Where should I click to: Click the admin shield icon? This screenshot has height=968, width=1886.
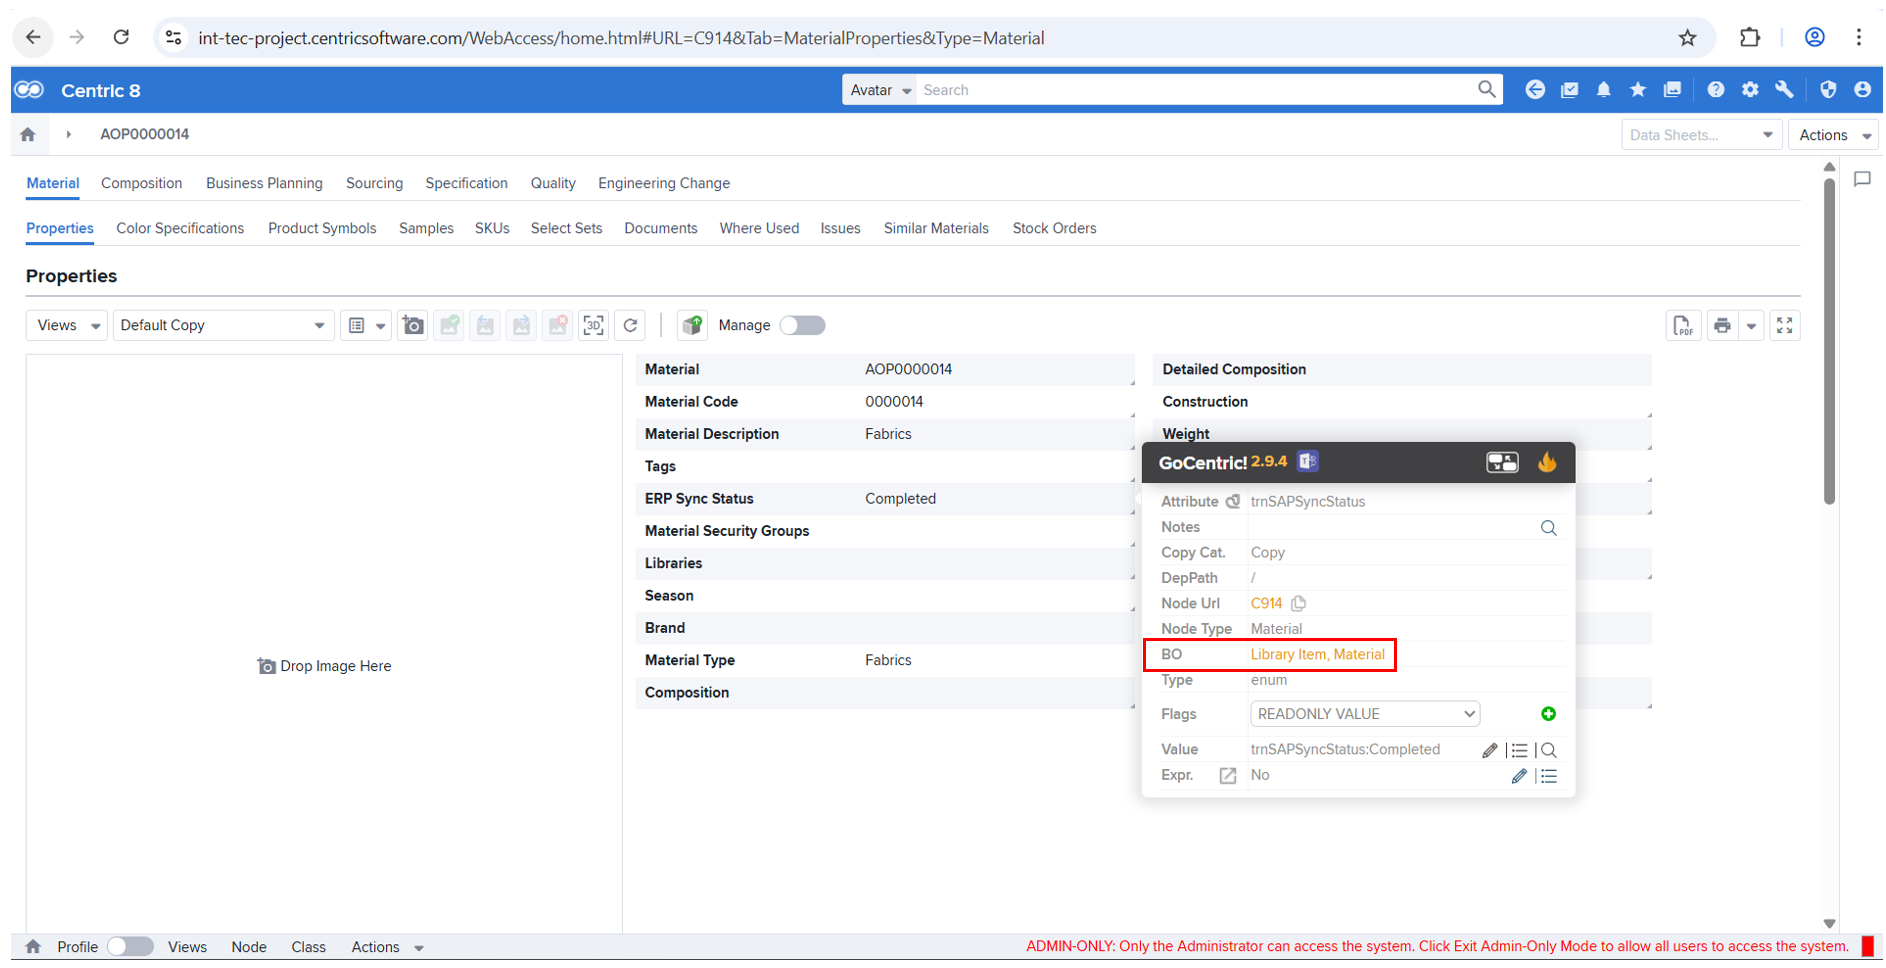click(x=1828, y=90)
